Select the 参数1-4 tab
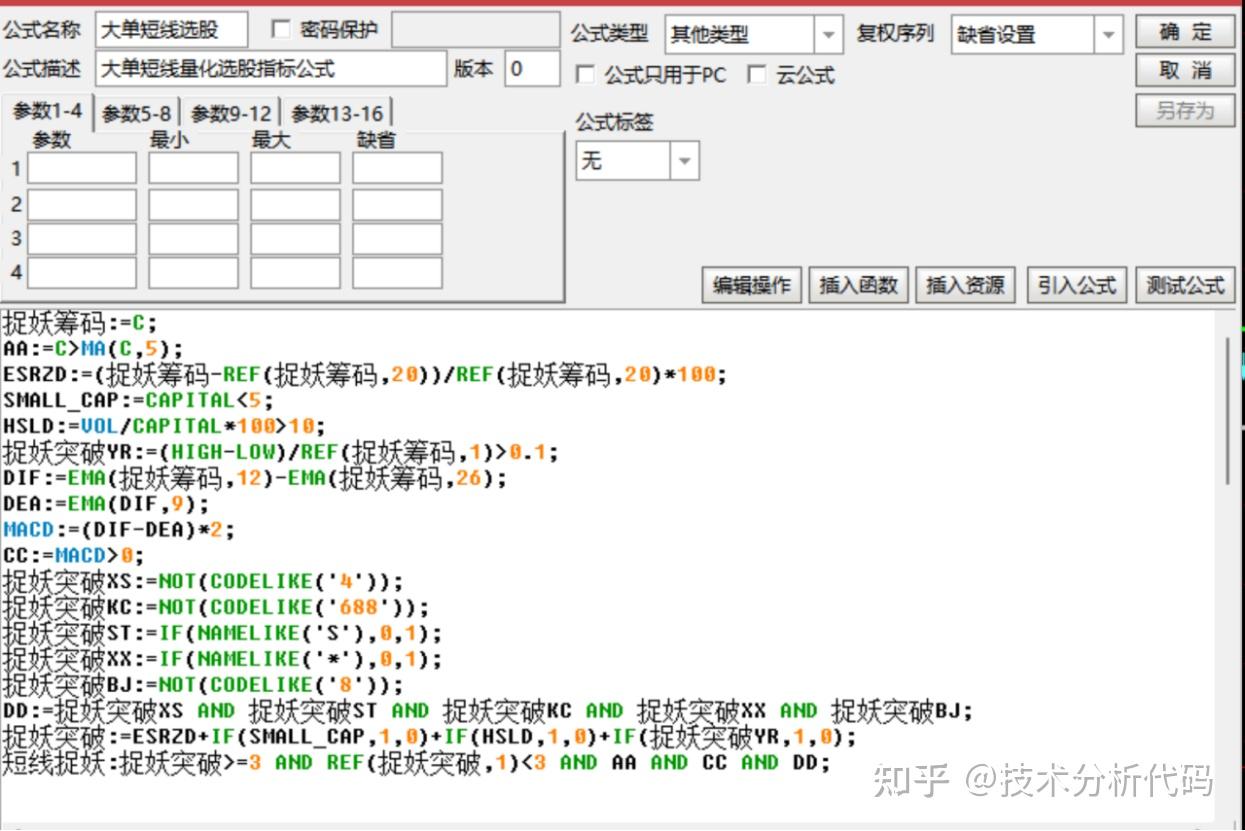The width and height of the screenshot is (1245, 831). pos(48,112)
